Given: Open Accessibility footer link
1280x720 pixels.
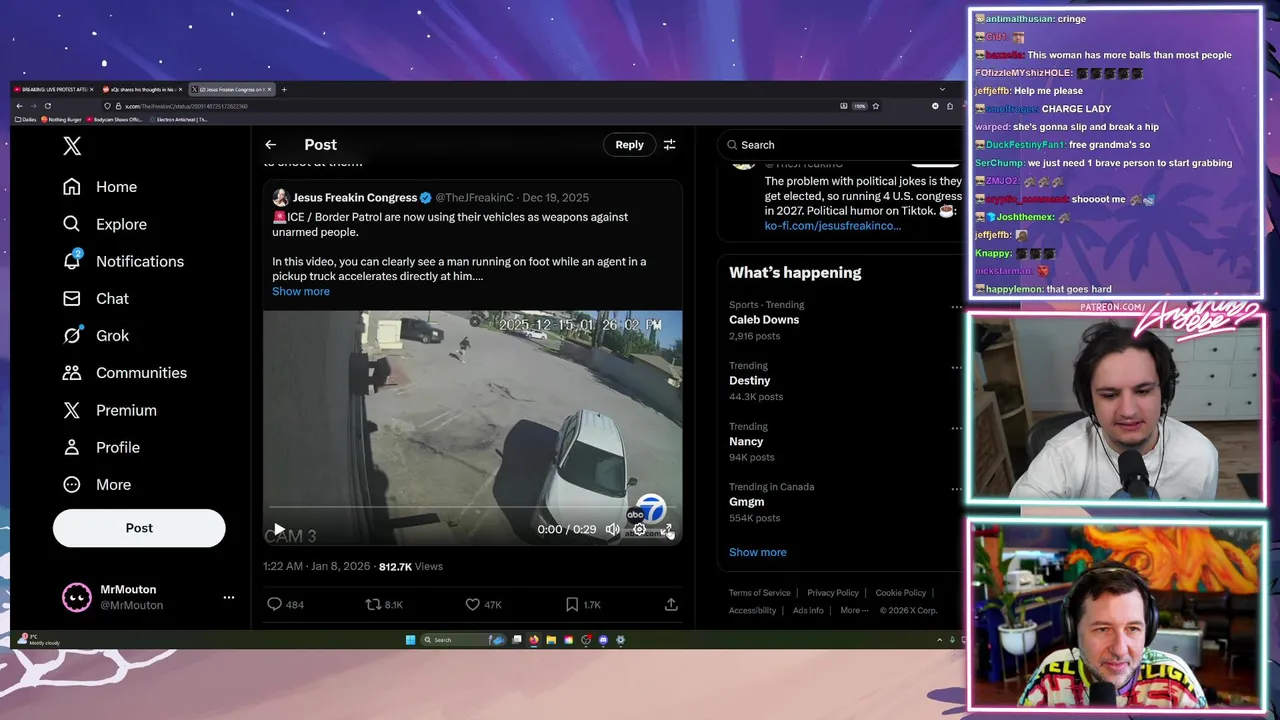Looking at the screenshot, I should click(x=752, y=610).
